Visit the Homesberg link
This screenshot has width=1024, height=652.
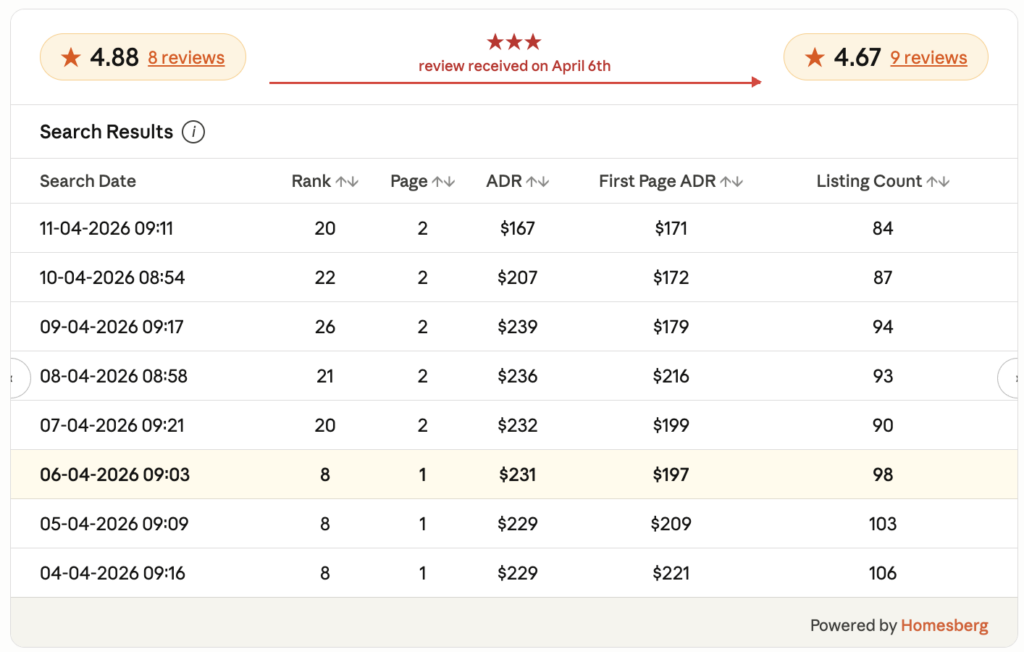944,625
